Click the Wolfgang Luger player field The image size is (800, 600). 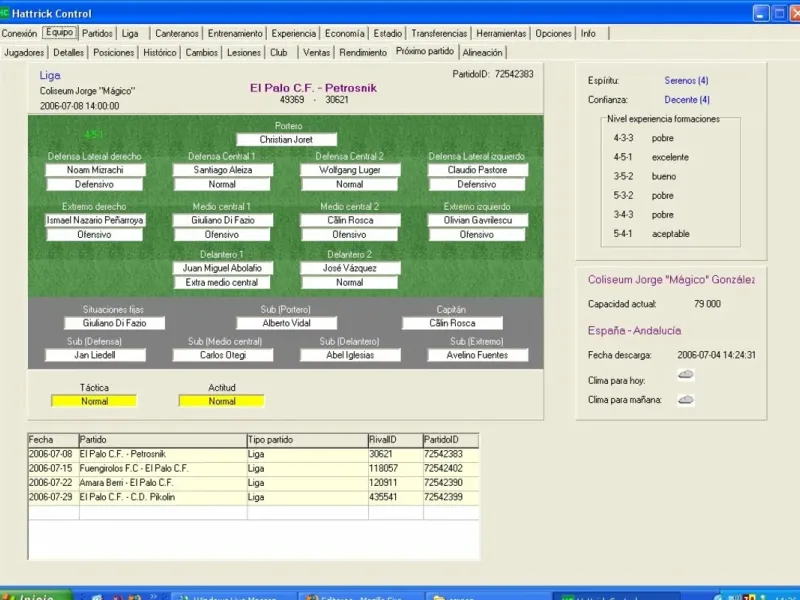point(350,170)
